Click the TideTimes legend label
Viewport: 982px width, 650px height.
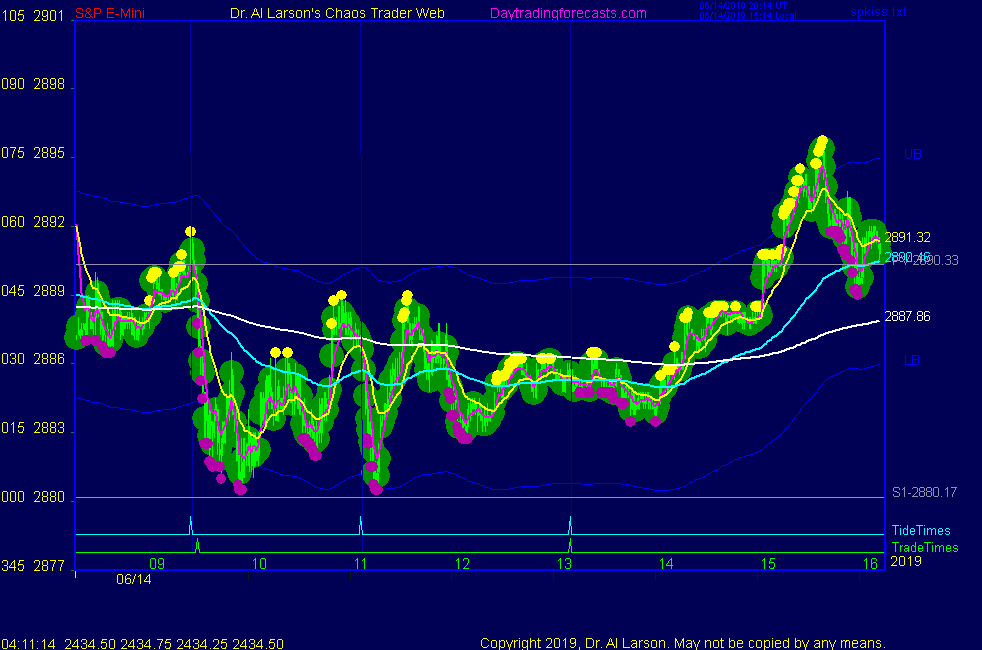[x=921, y=530]
